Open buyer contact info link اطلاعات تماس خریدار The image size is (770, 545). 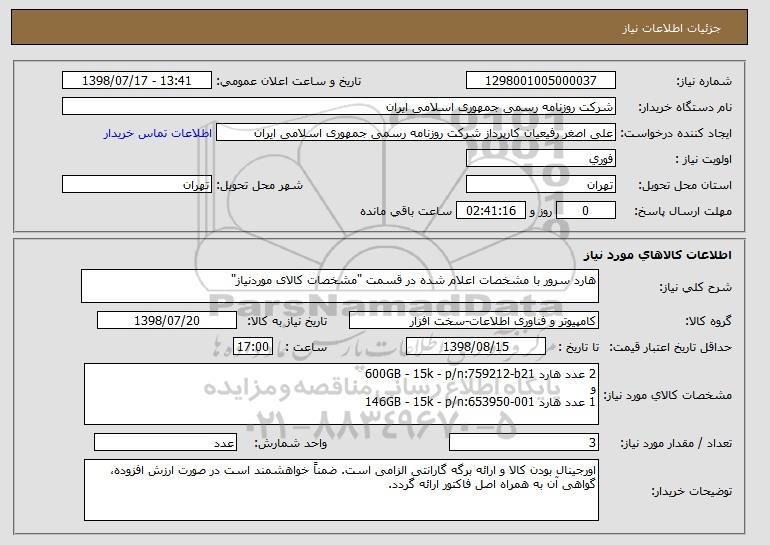158,133
